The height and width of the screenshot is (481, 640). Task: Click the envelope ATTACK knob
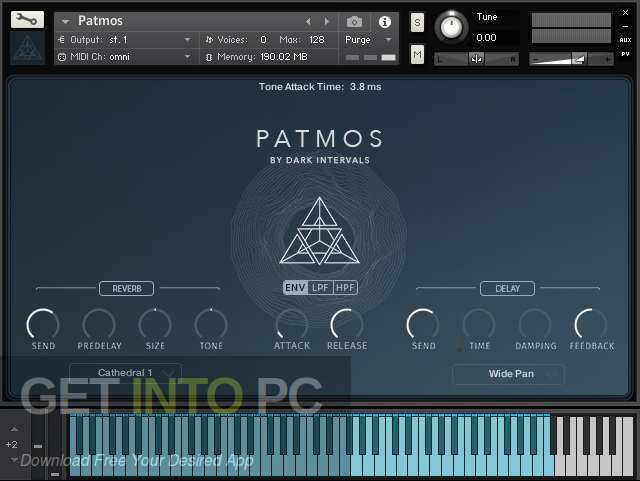pyautogui.click(x=291, y=325)
